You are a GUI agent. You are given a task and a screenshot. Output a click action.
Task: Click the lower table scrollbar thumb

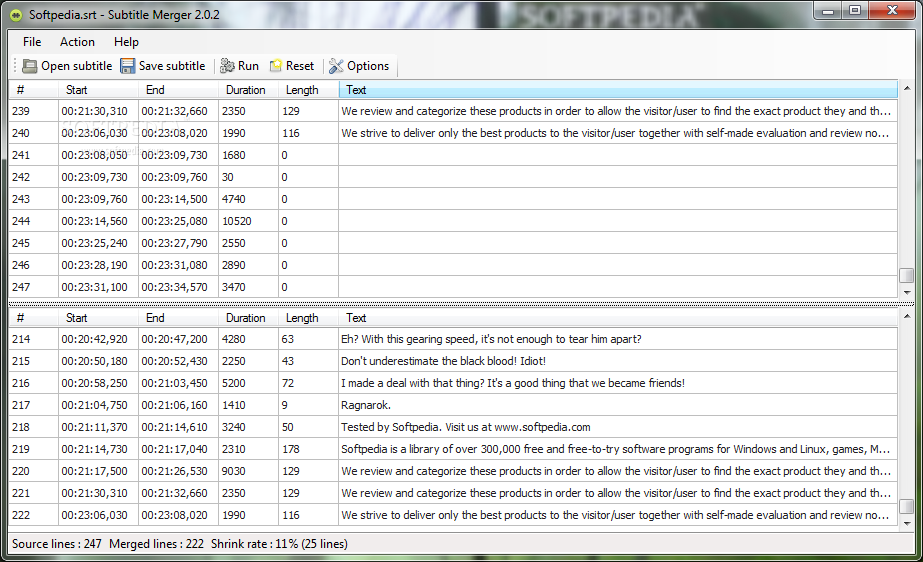tap(907, 506)
